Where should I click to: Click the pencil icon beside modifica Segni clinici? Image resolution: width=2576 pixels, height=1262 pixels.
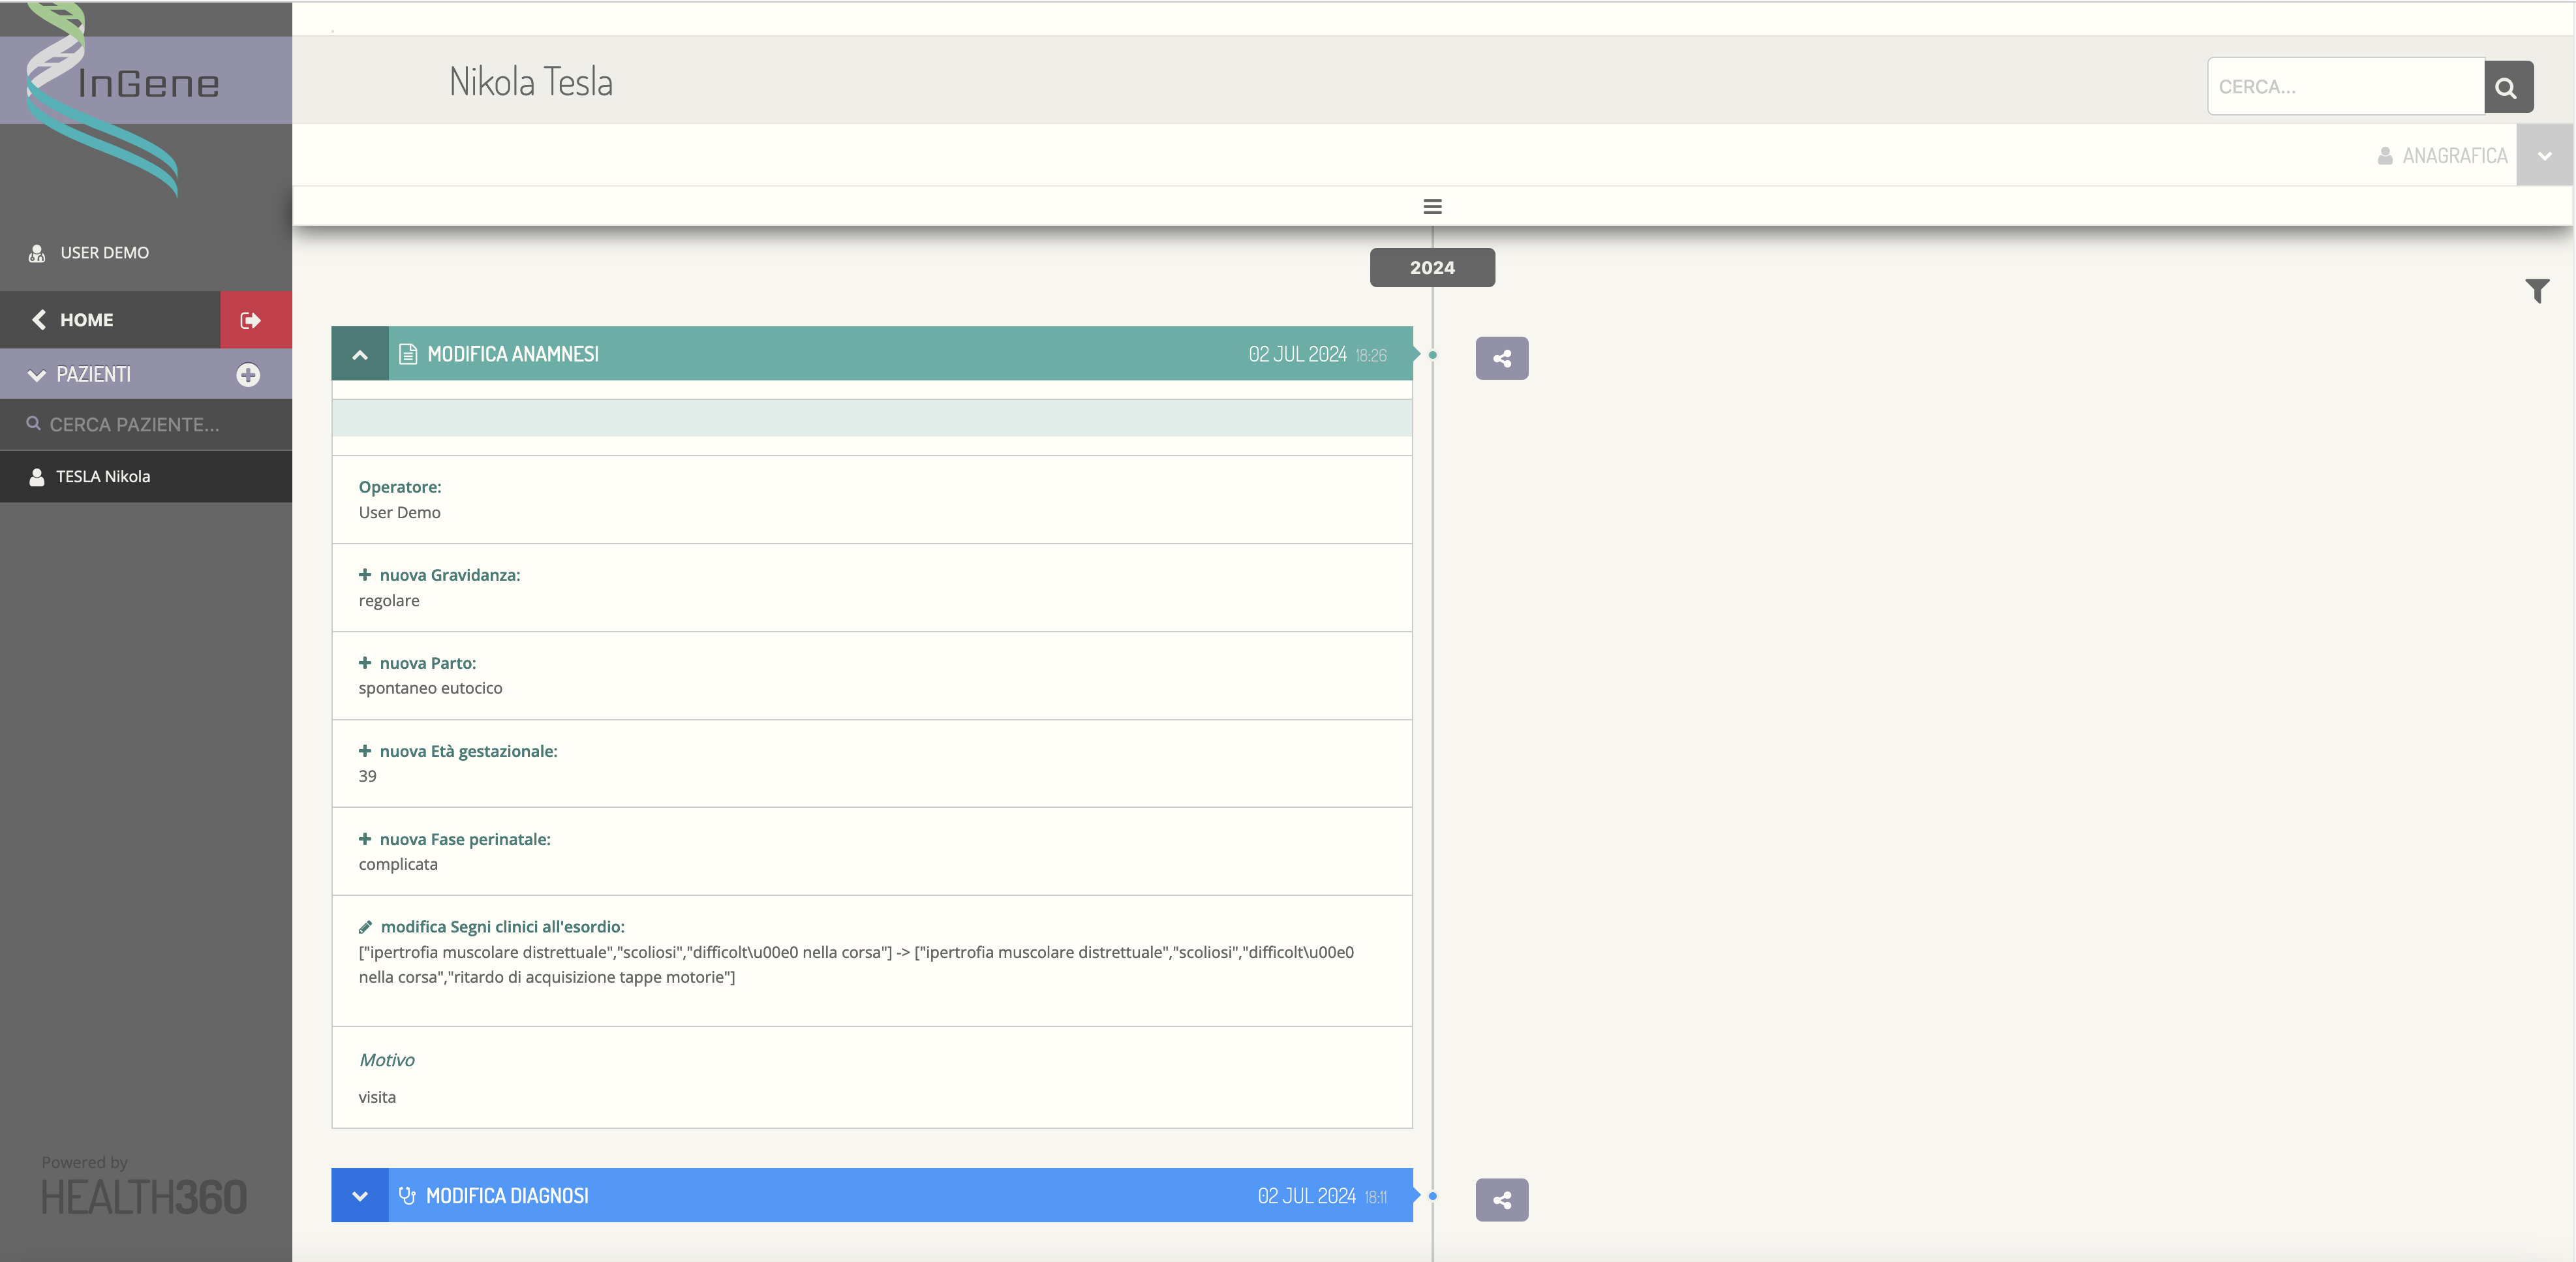click(366, 927)
